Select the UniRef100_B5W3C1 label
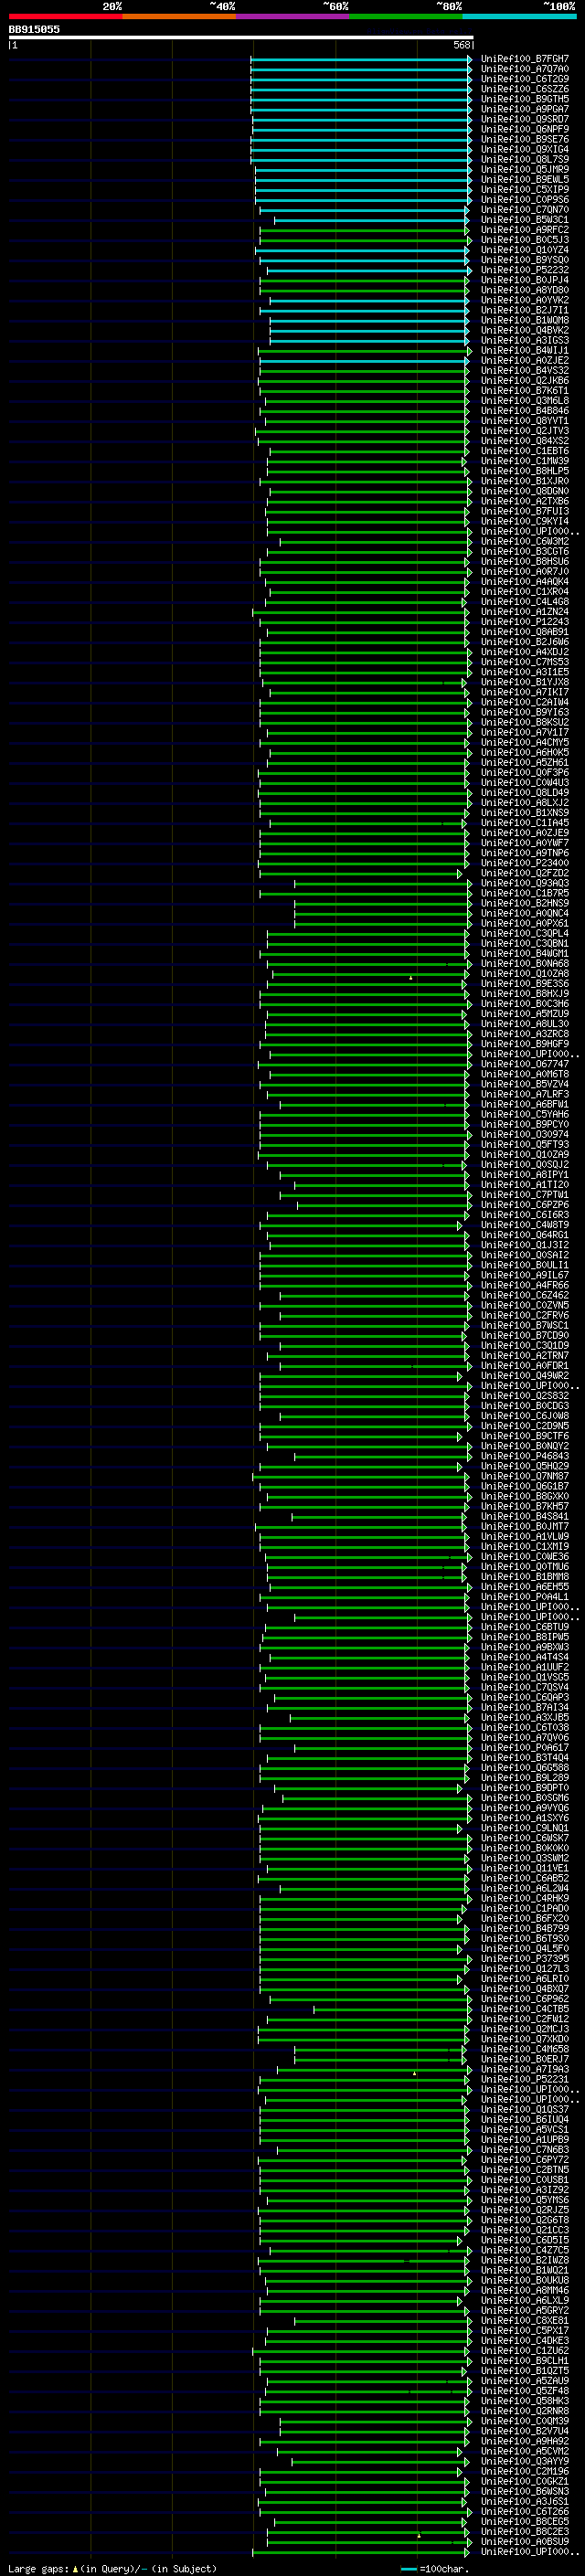 (525, 220)
